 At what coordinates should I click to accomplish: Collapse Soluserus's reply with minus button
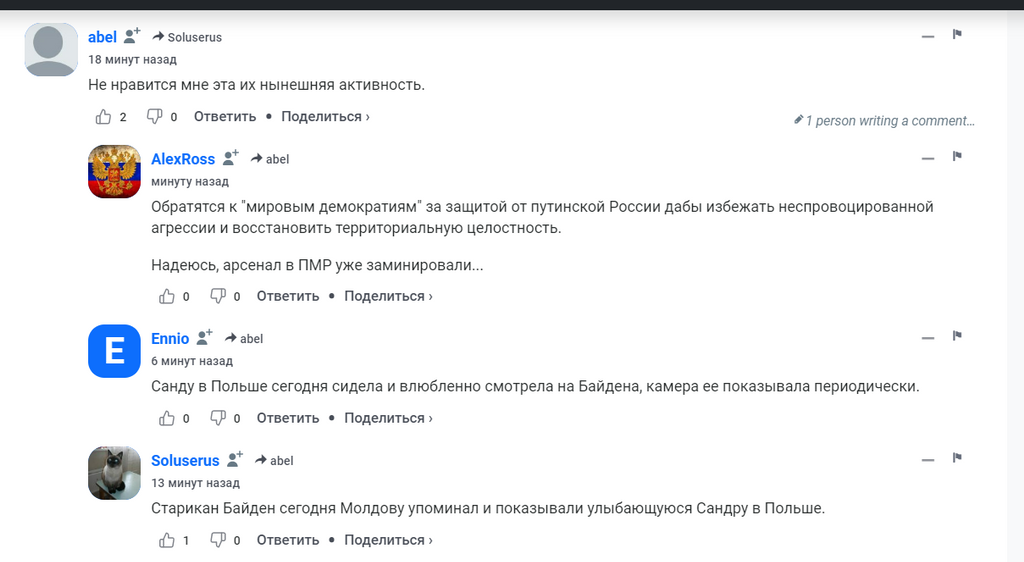(x=928, y=460)
